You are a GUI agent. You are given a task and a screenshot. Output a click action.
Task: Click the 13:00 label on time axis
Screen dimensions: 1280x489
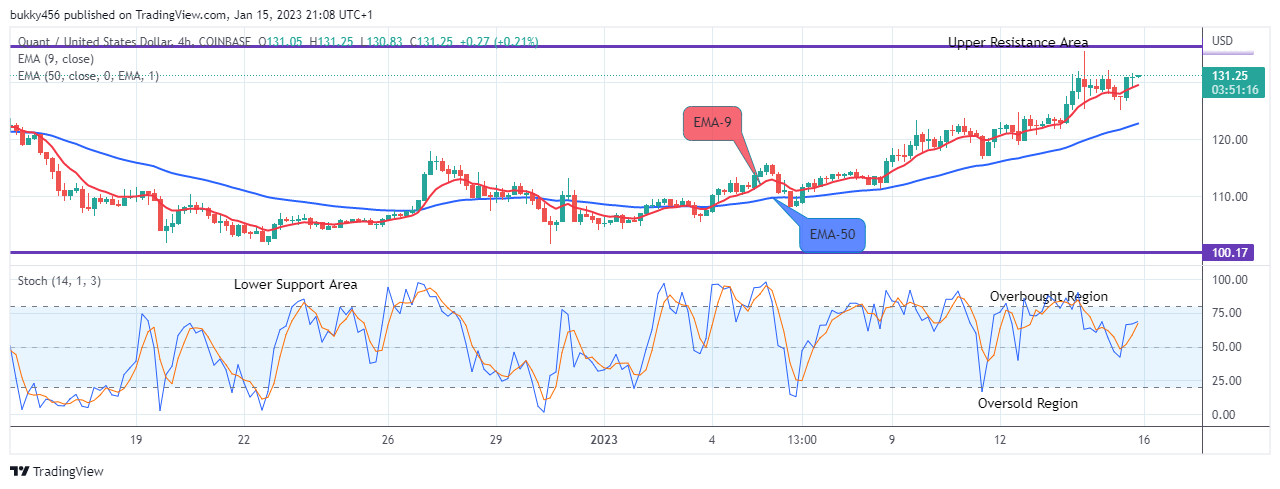803,439
